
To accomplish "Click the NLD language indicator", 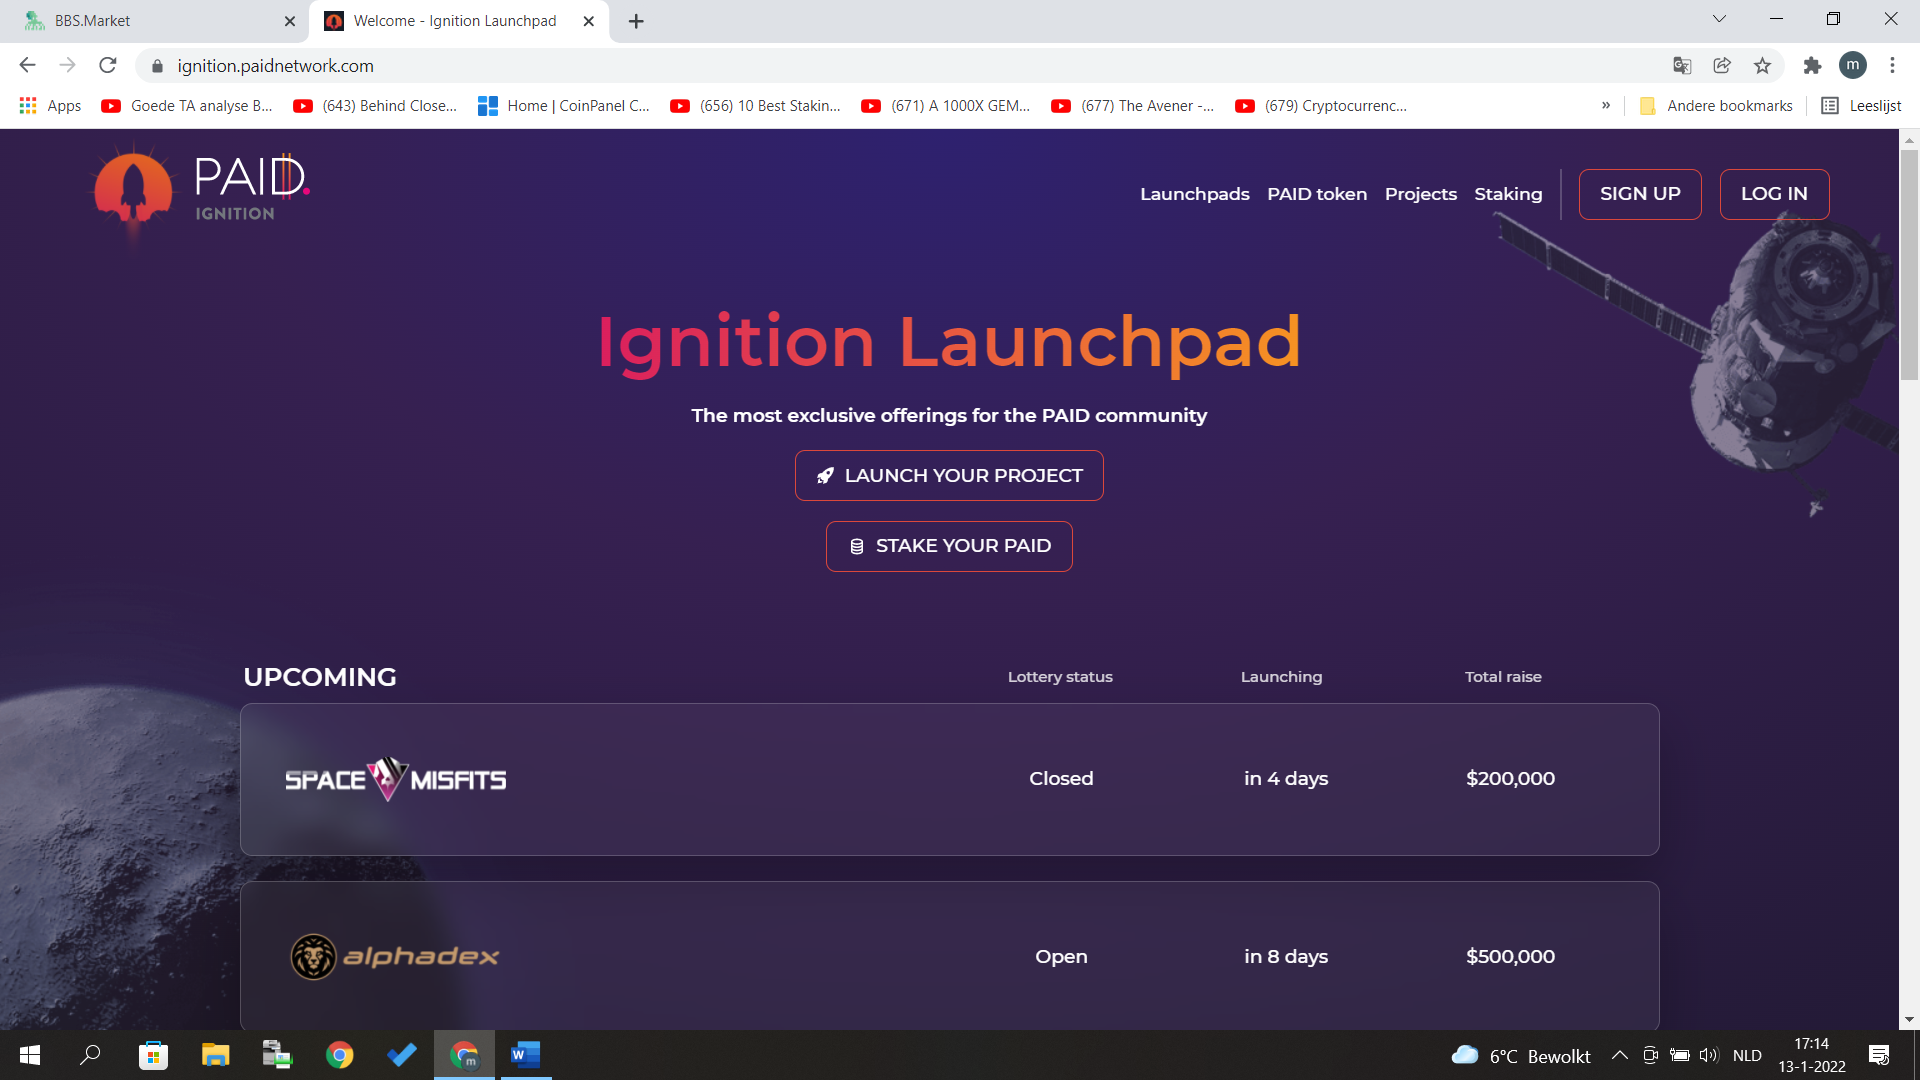I will 1747,1055.
